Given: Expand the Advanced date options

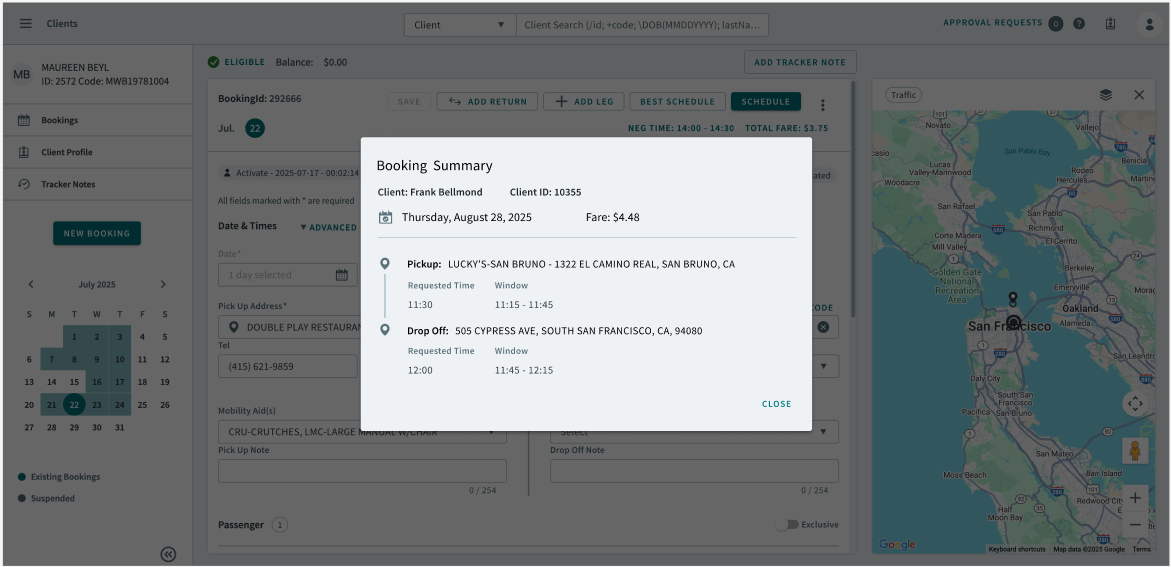Looking at the screenshot, I should [329, 227].
